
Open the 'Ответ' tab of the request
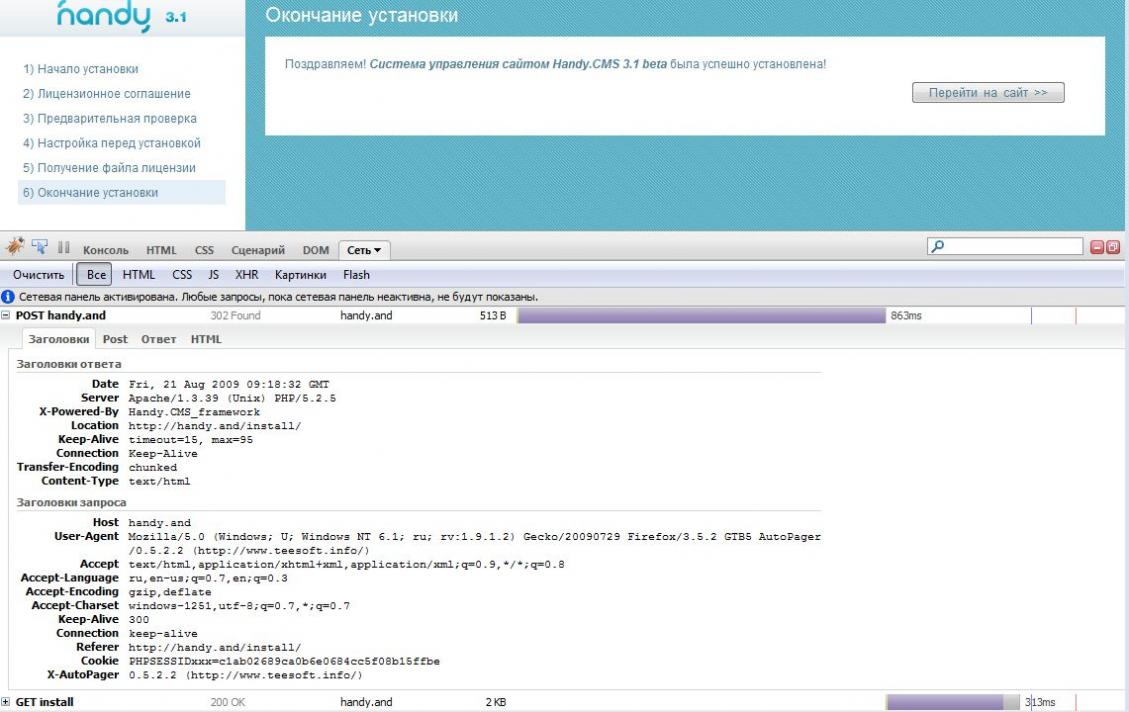158,339
